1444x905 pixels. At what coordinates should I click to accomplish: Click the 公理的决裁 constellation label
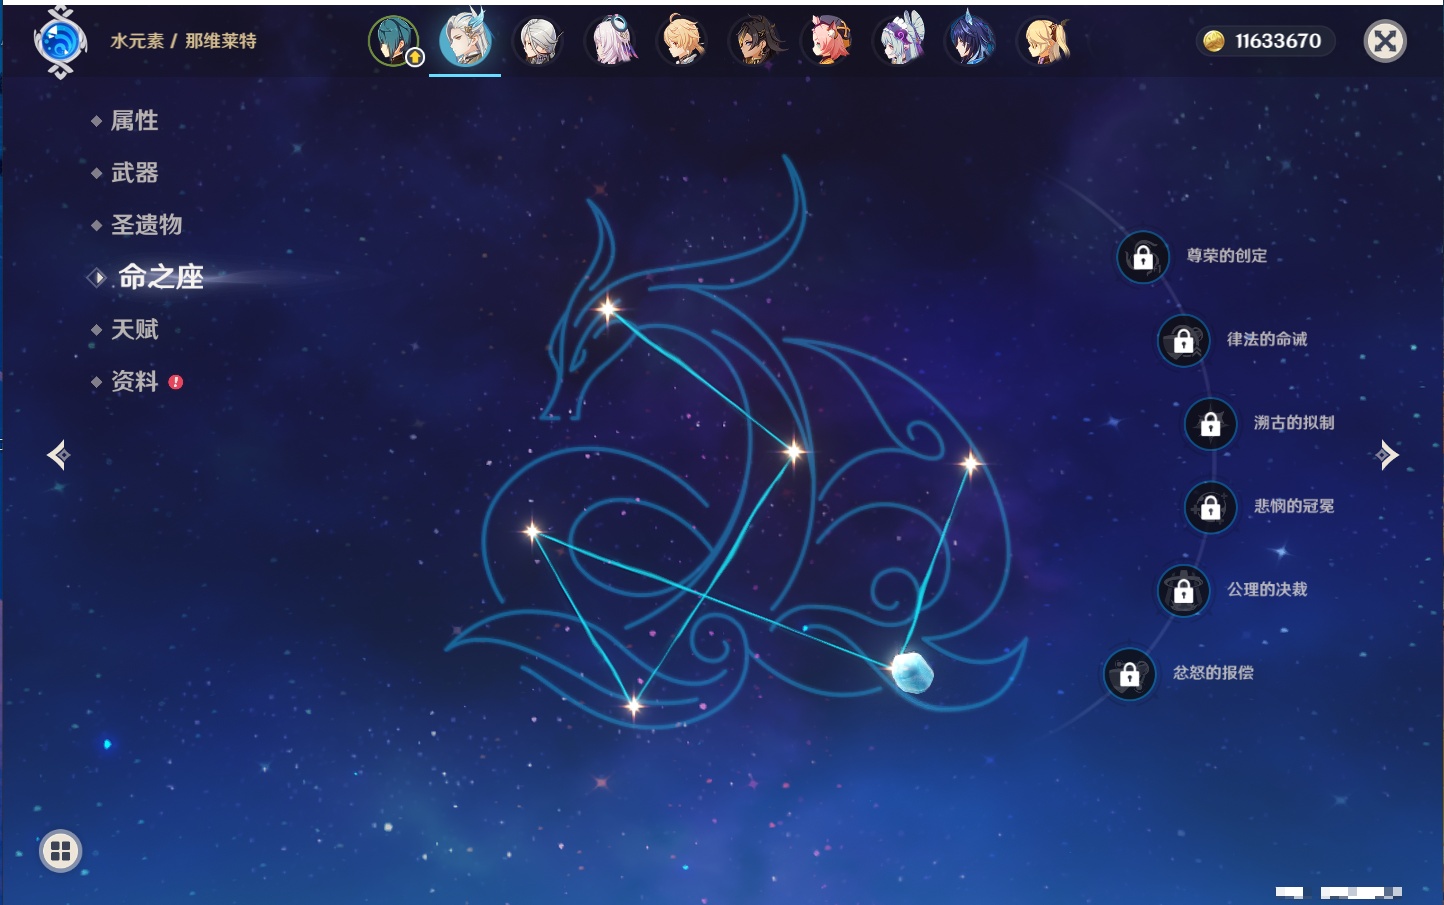pyautogui.click(x=1266, y=590)
